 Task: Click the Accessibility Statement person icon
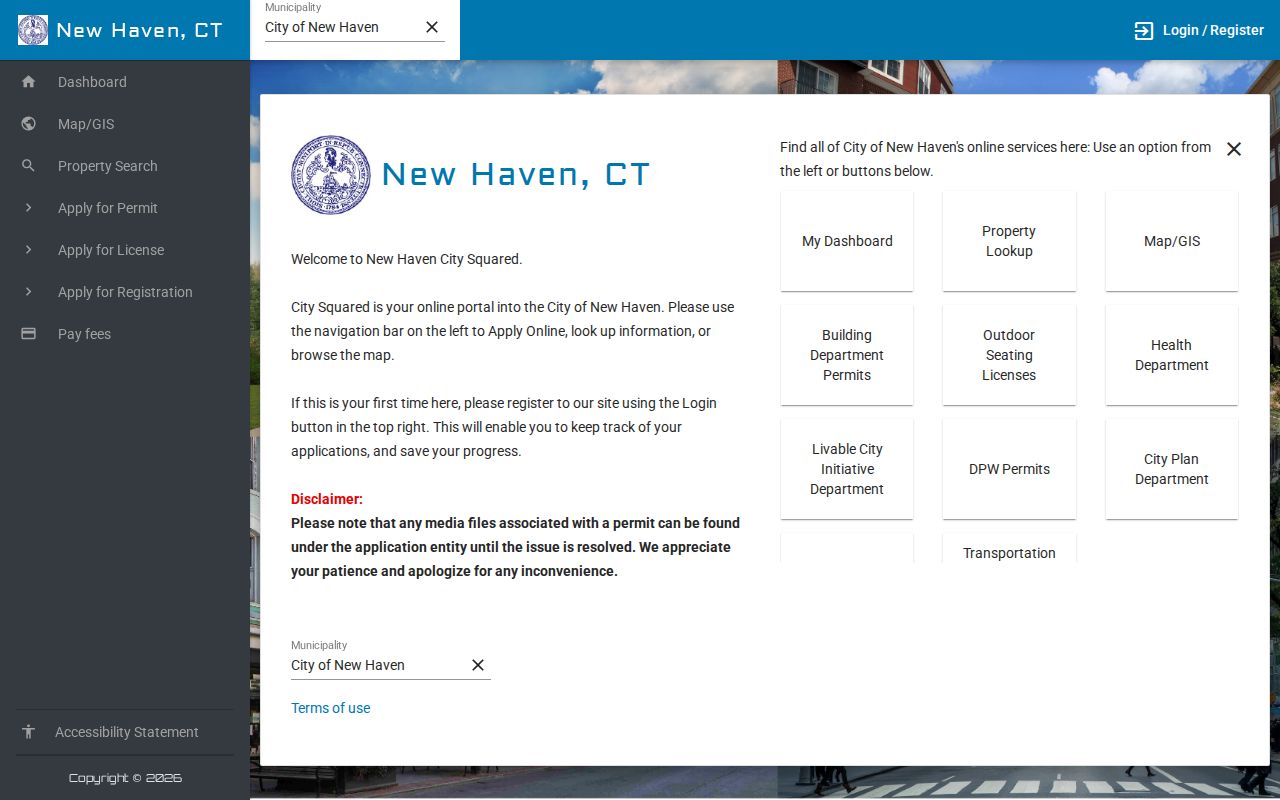click(x=28, y=732)
